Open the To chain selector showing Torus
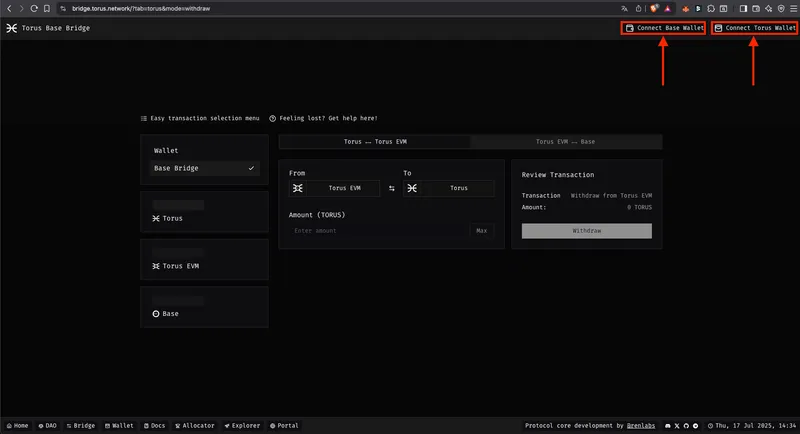 pyautogui.click(x=449, y=188)
